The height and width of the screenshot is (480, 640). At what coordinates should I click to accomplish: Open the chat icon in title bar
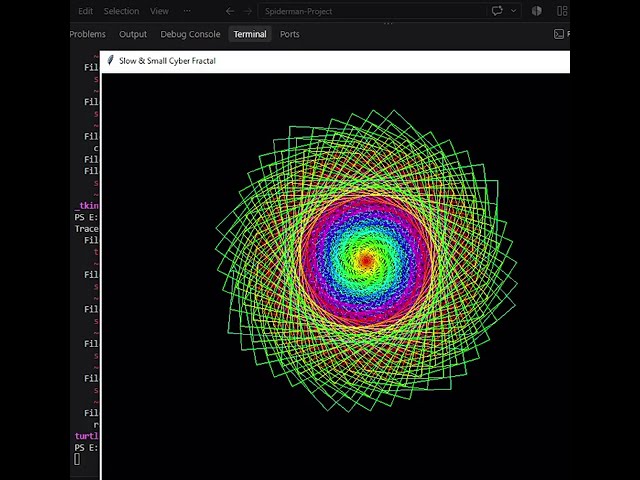(497, 11)
